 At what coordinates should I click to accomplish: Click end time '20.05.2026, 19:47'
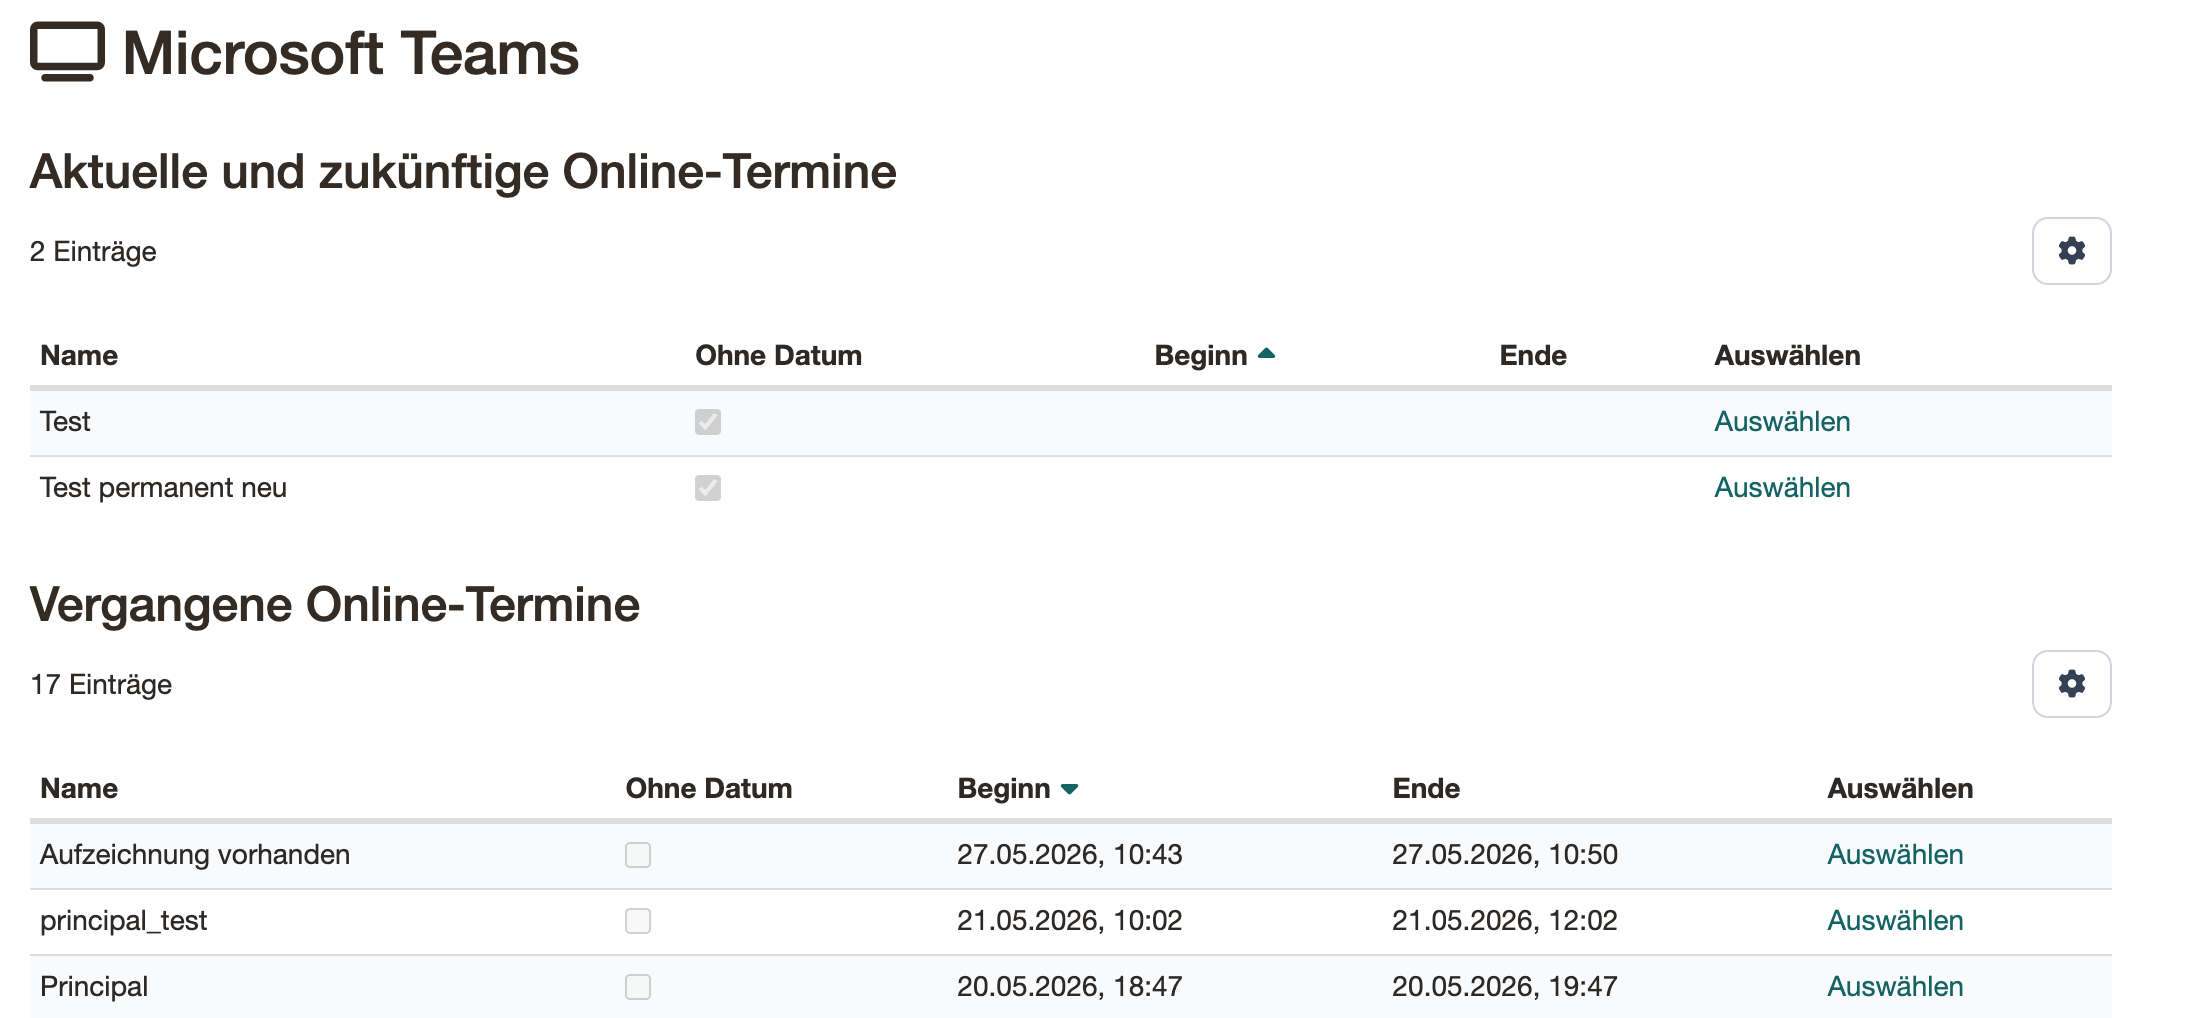[1504, 987]
